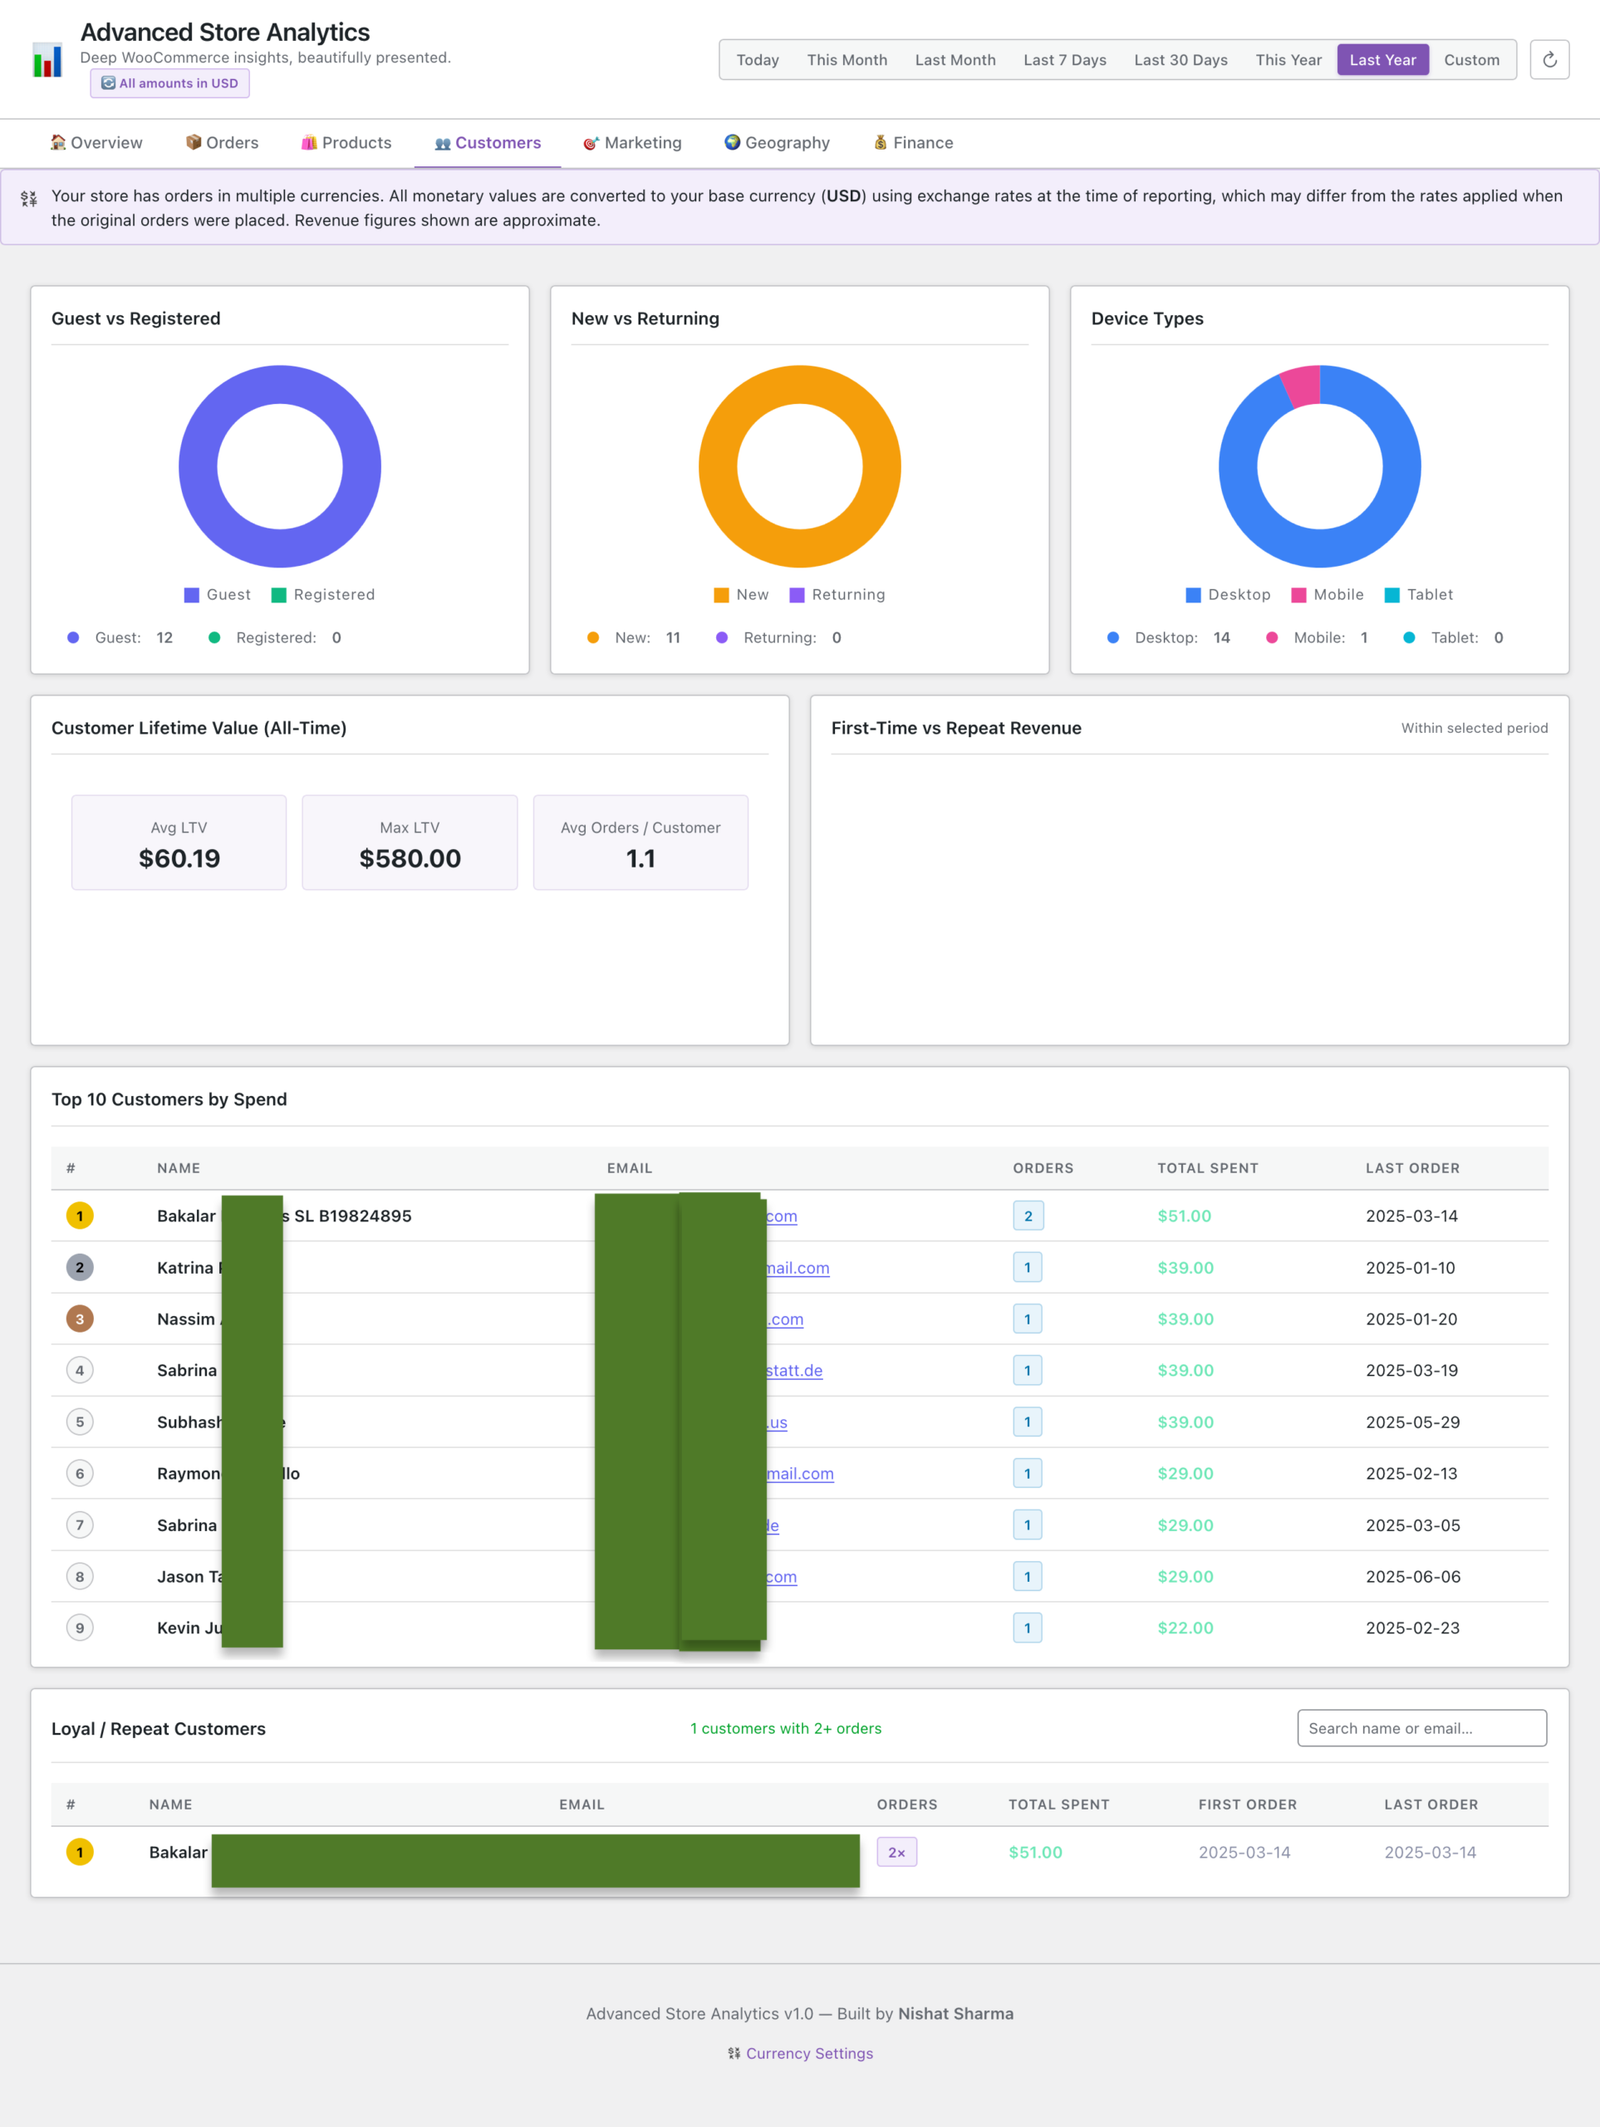Open the Marketing tab
Viewport: 1600px width, 2127px height.
tap(632, 143)
